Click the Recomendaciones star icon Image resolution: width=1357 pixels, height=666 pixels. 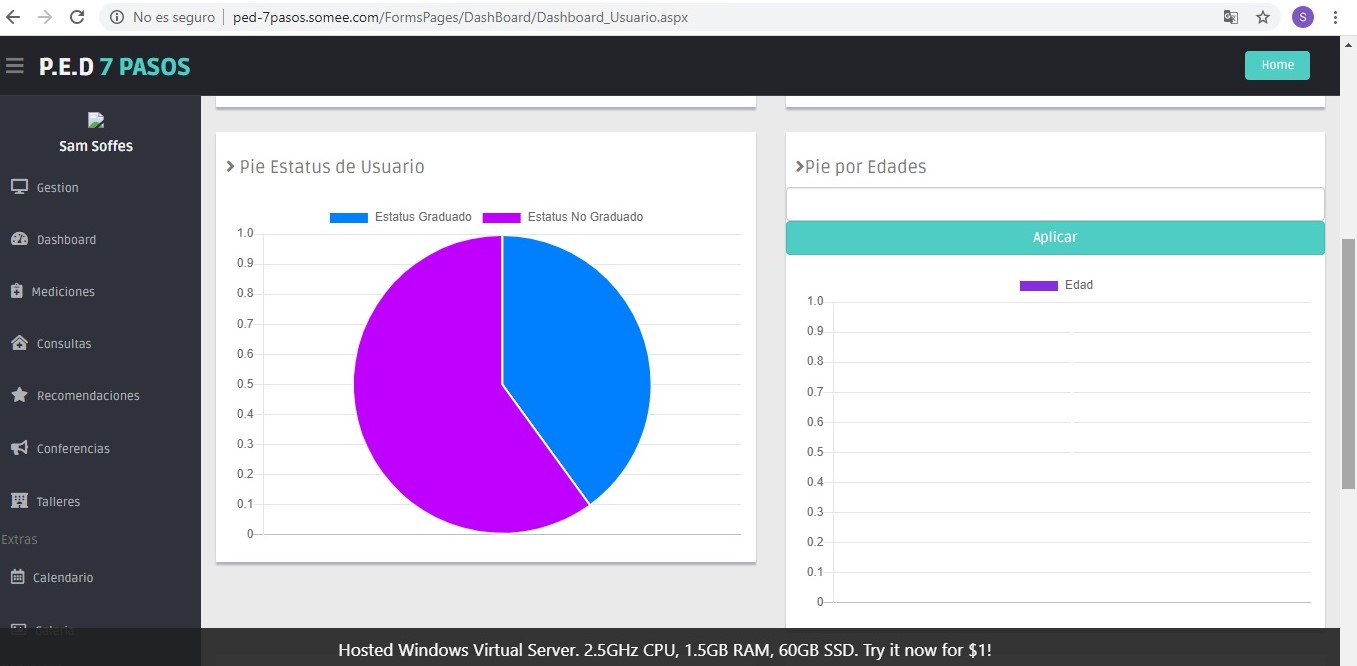coord(19,395)
